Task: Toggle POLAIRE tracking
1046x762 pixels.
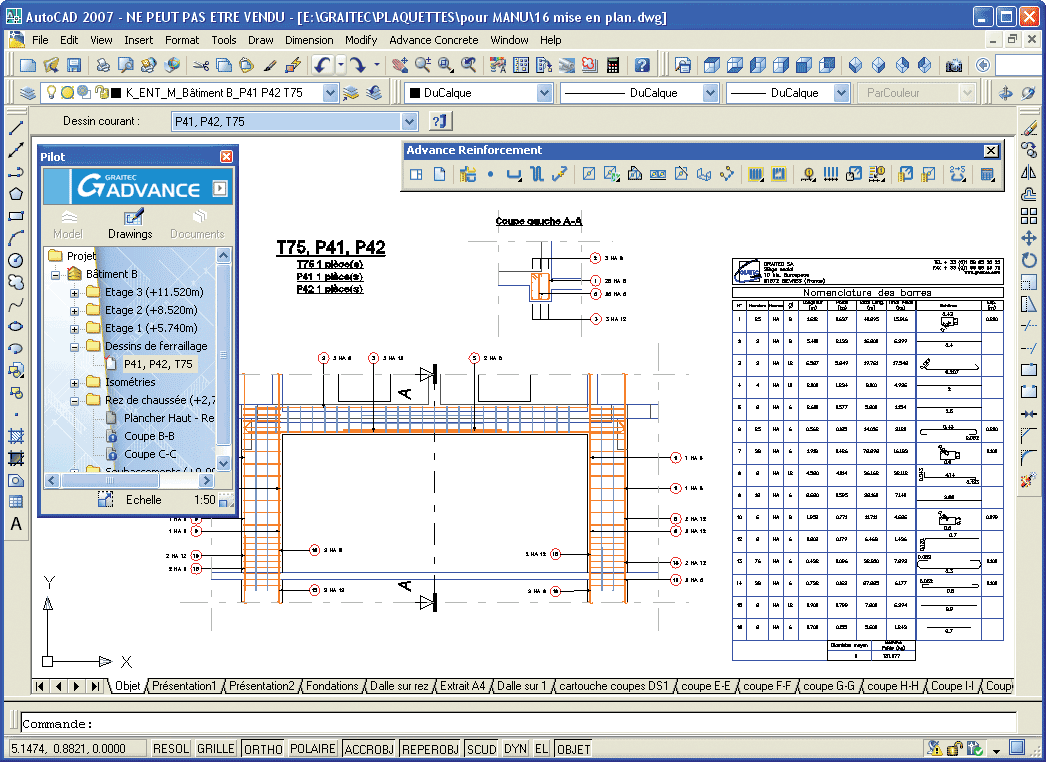Action: click(312, 749)
